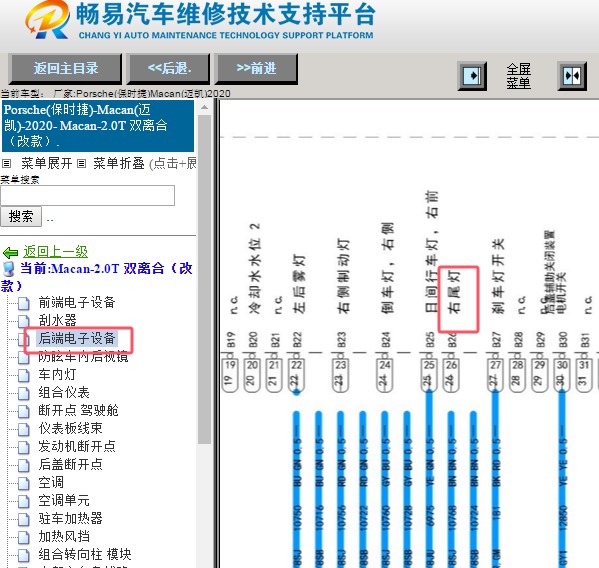The width and height of the screenshot is (599, 568).
Task: Click the document icon beside 车内灯
Action: point(24,375)
